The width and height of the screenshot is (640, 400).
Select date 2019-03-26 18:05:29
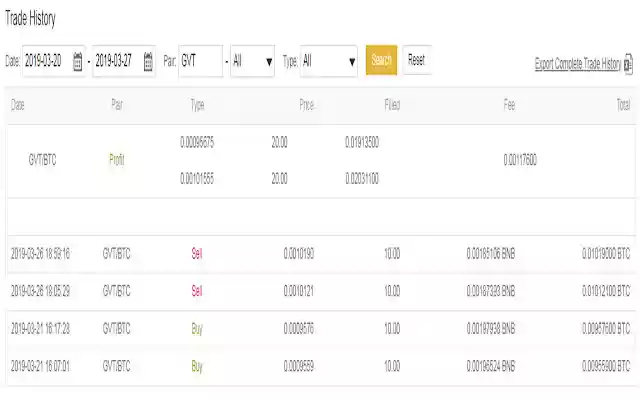[40, 291]
